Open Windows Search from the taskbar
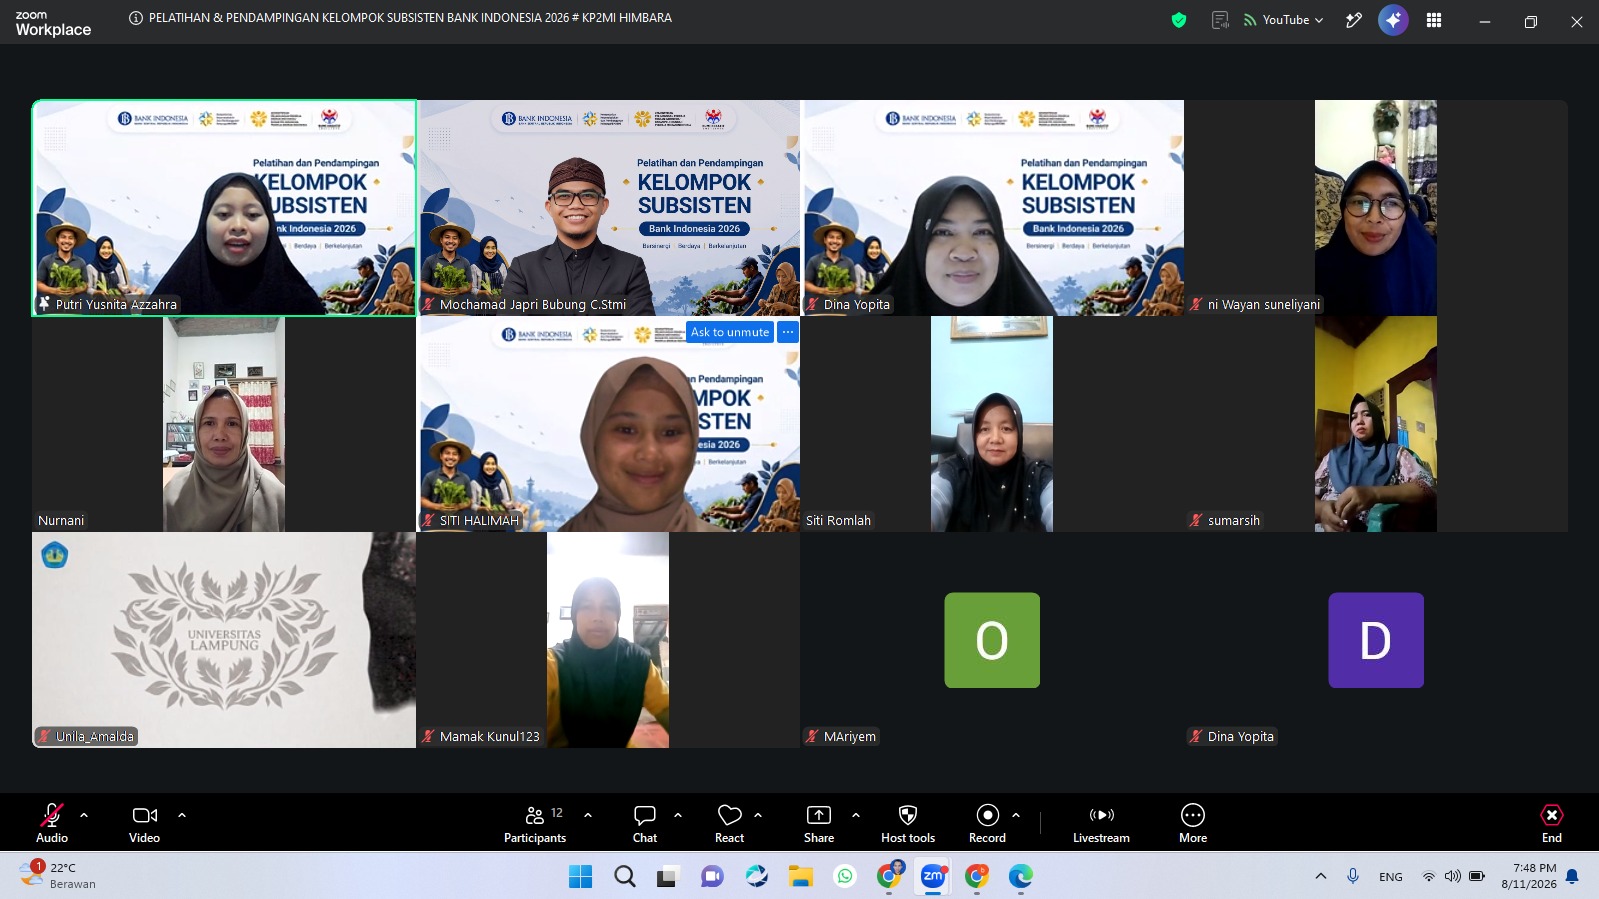This screenshot has width=1599, height=899. point(625,877)
